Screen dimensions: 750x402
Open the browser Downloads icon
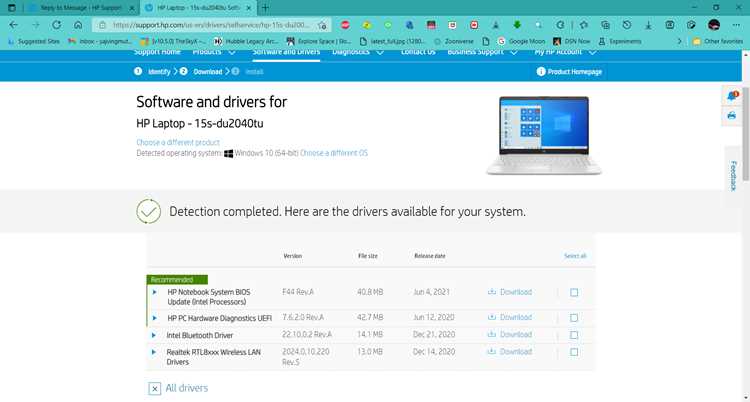click(648, 25)
